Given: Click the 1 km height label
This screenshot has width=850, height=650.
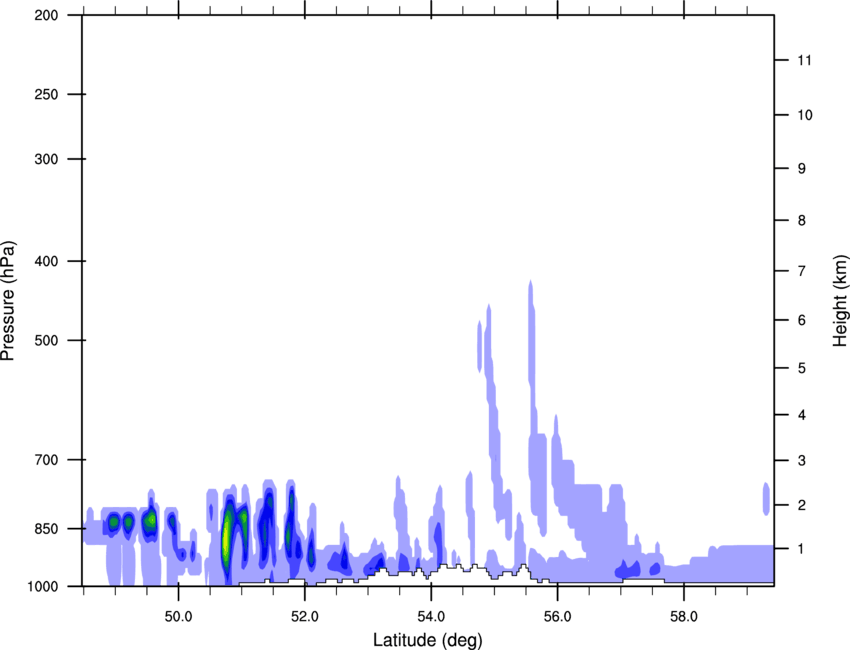Looking at the screenshot, I should pyautogui.click(x=802, y=549).
